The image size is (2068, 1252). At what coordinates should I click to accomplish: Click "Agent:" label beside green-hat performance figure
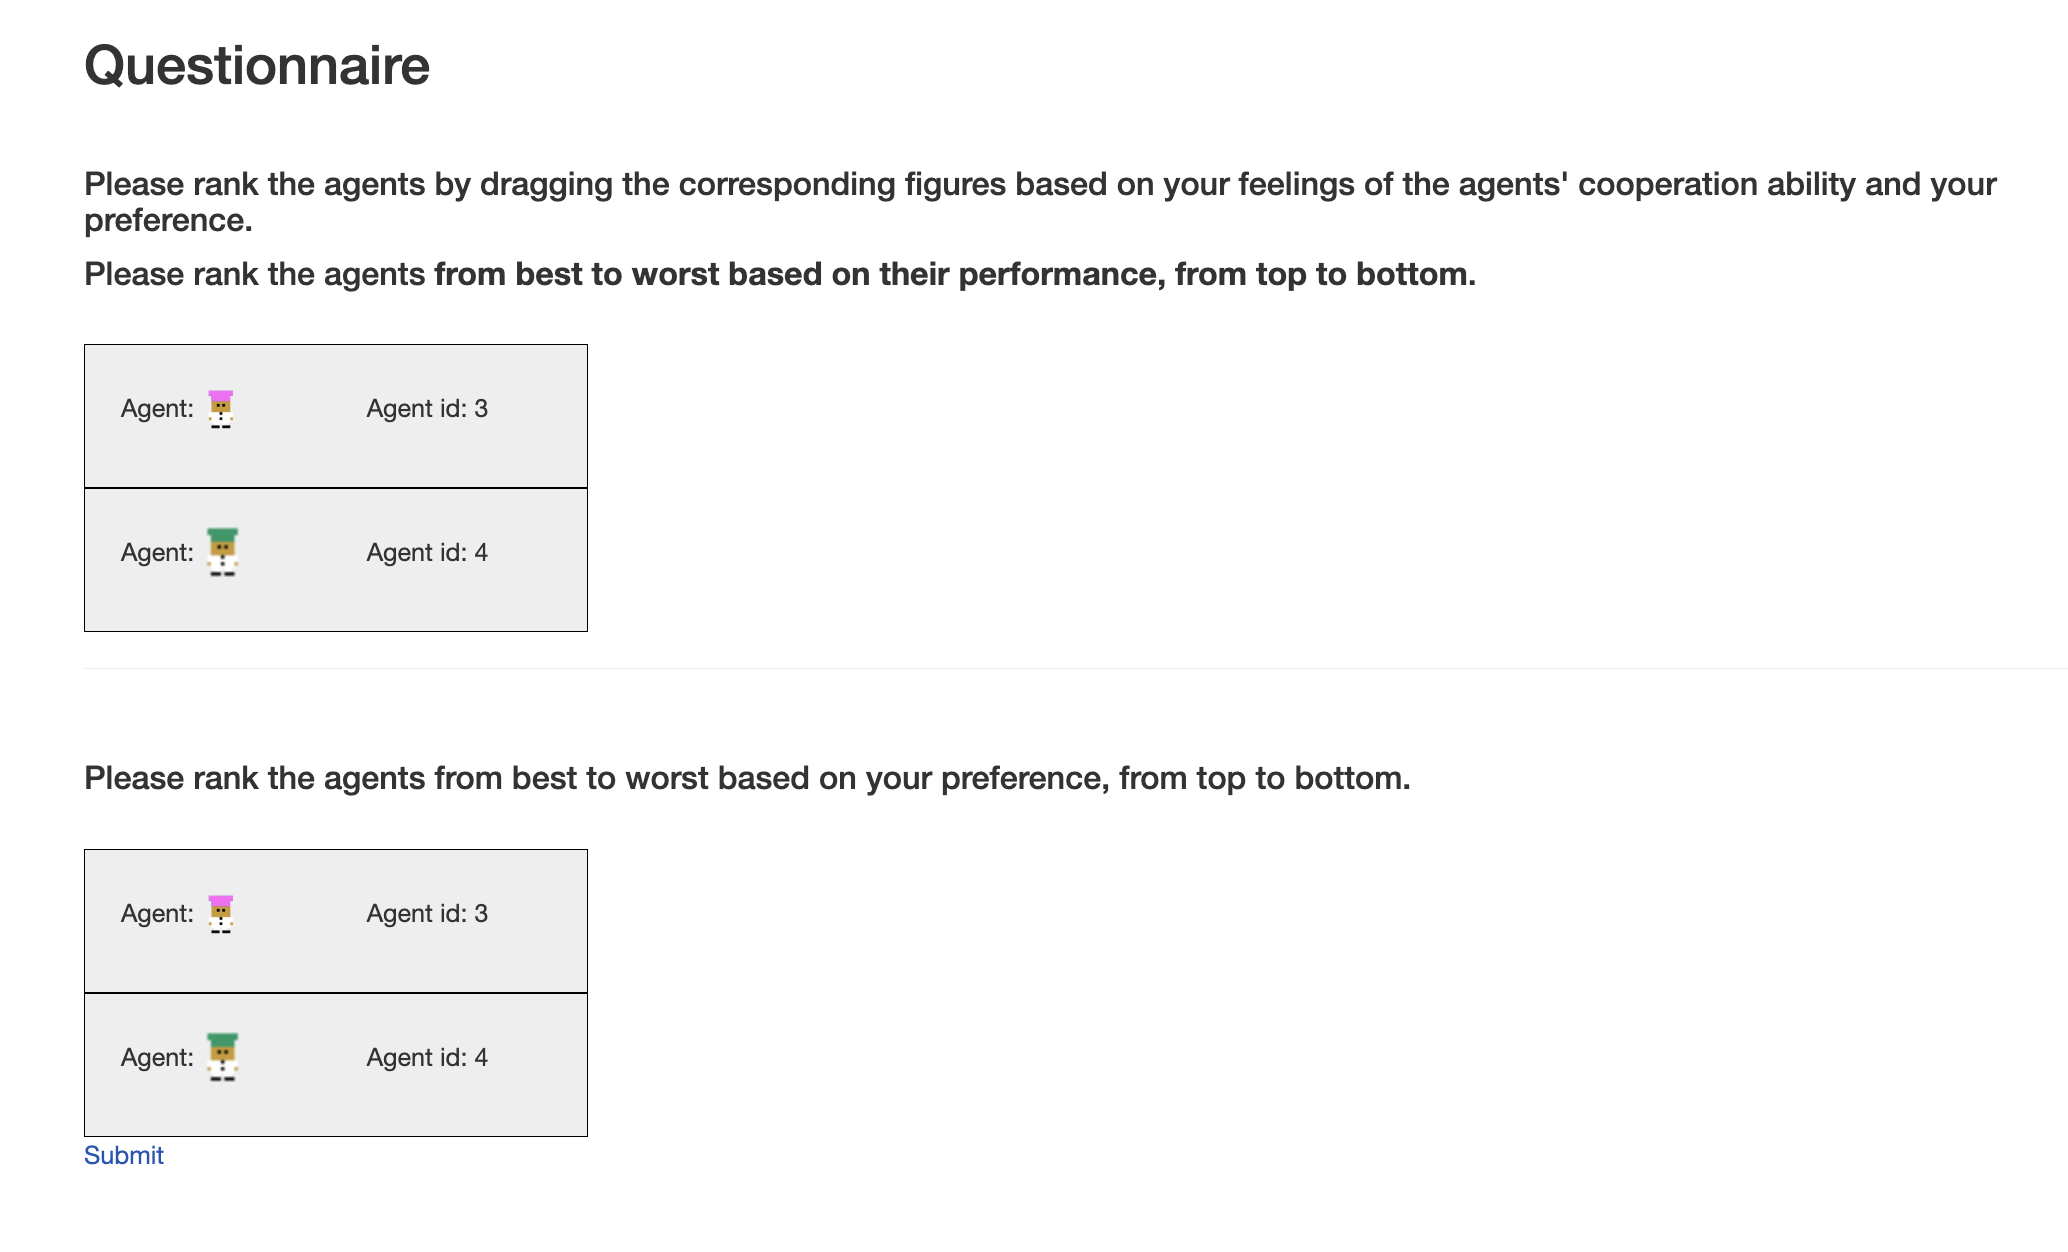(x=157, y=553)
